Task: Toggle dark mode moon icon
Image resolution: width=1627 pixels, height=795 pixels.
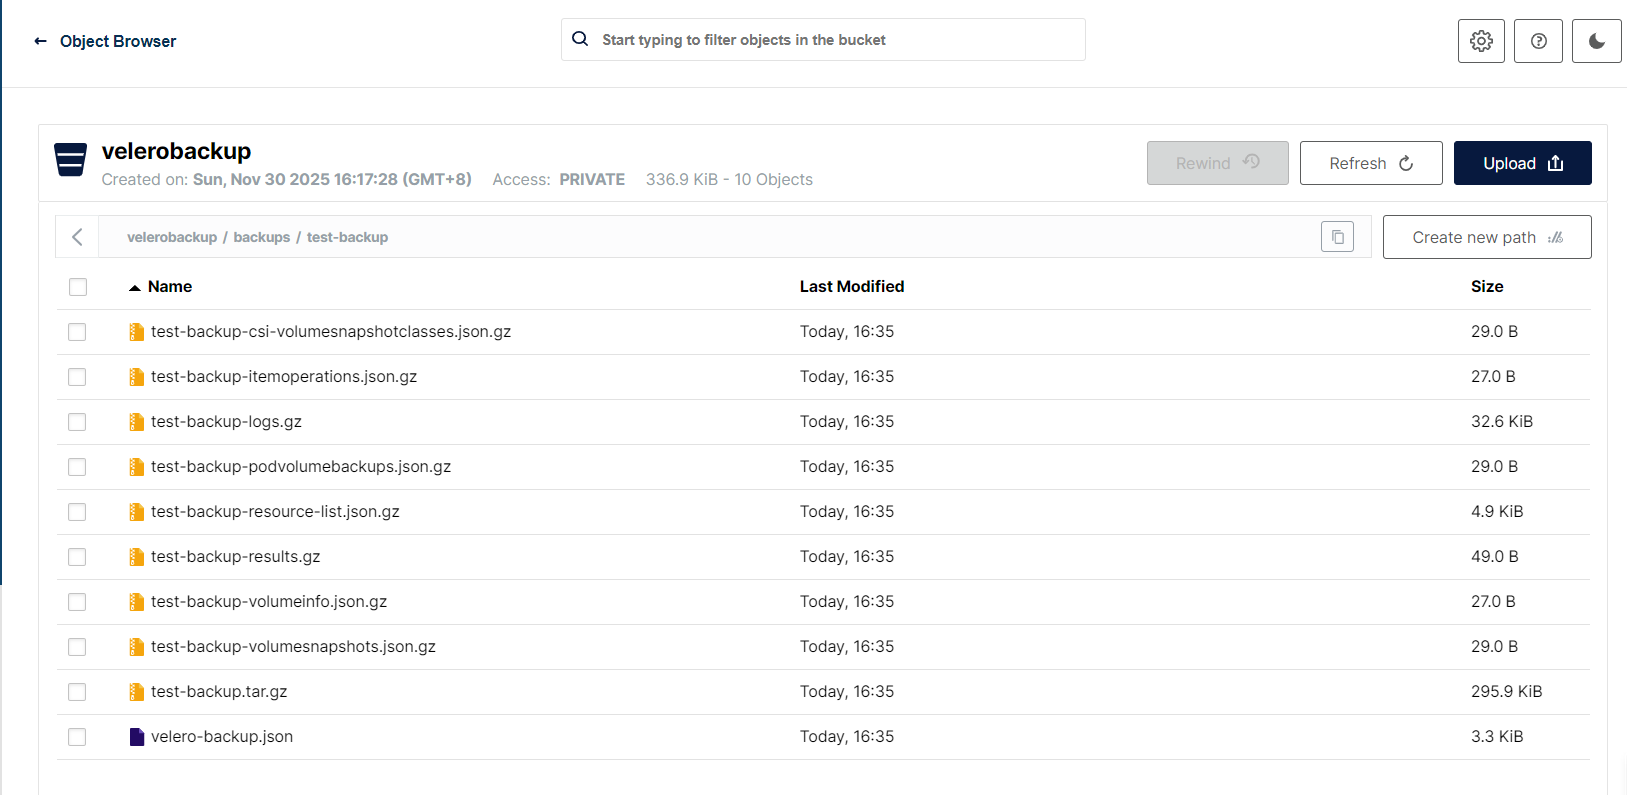Action: (1596, 41)
